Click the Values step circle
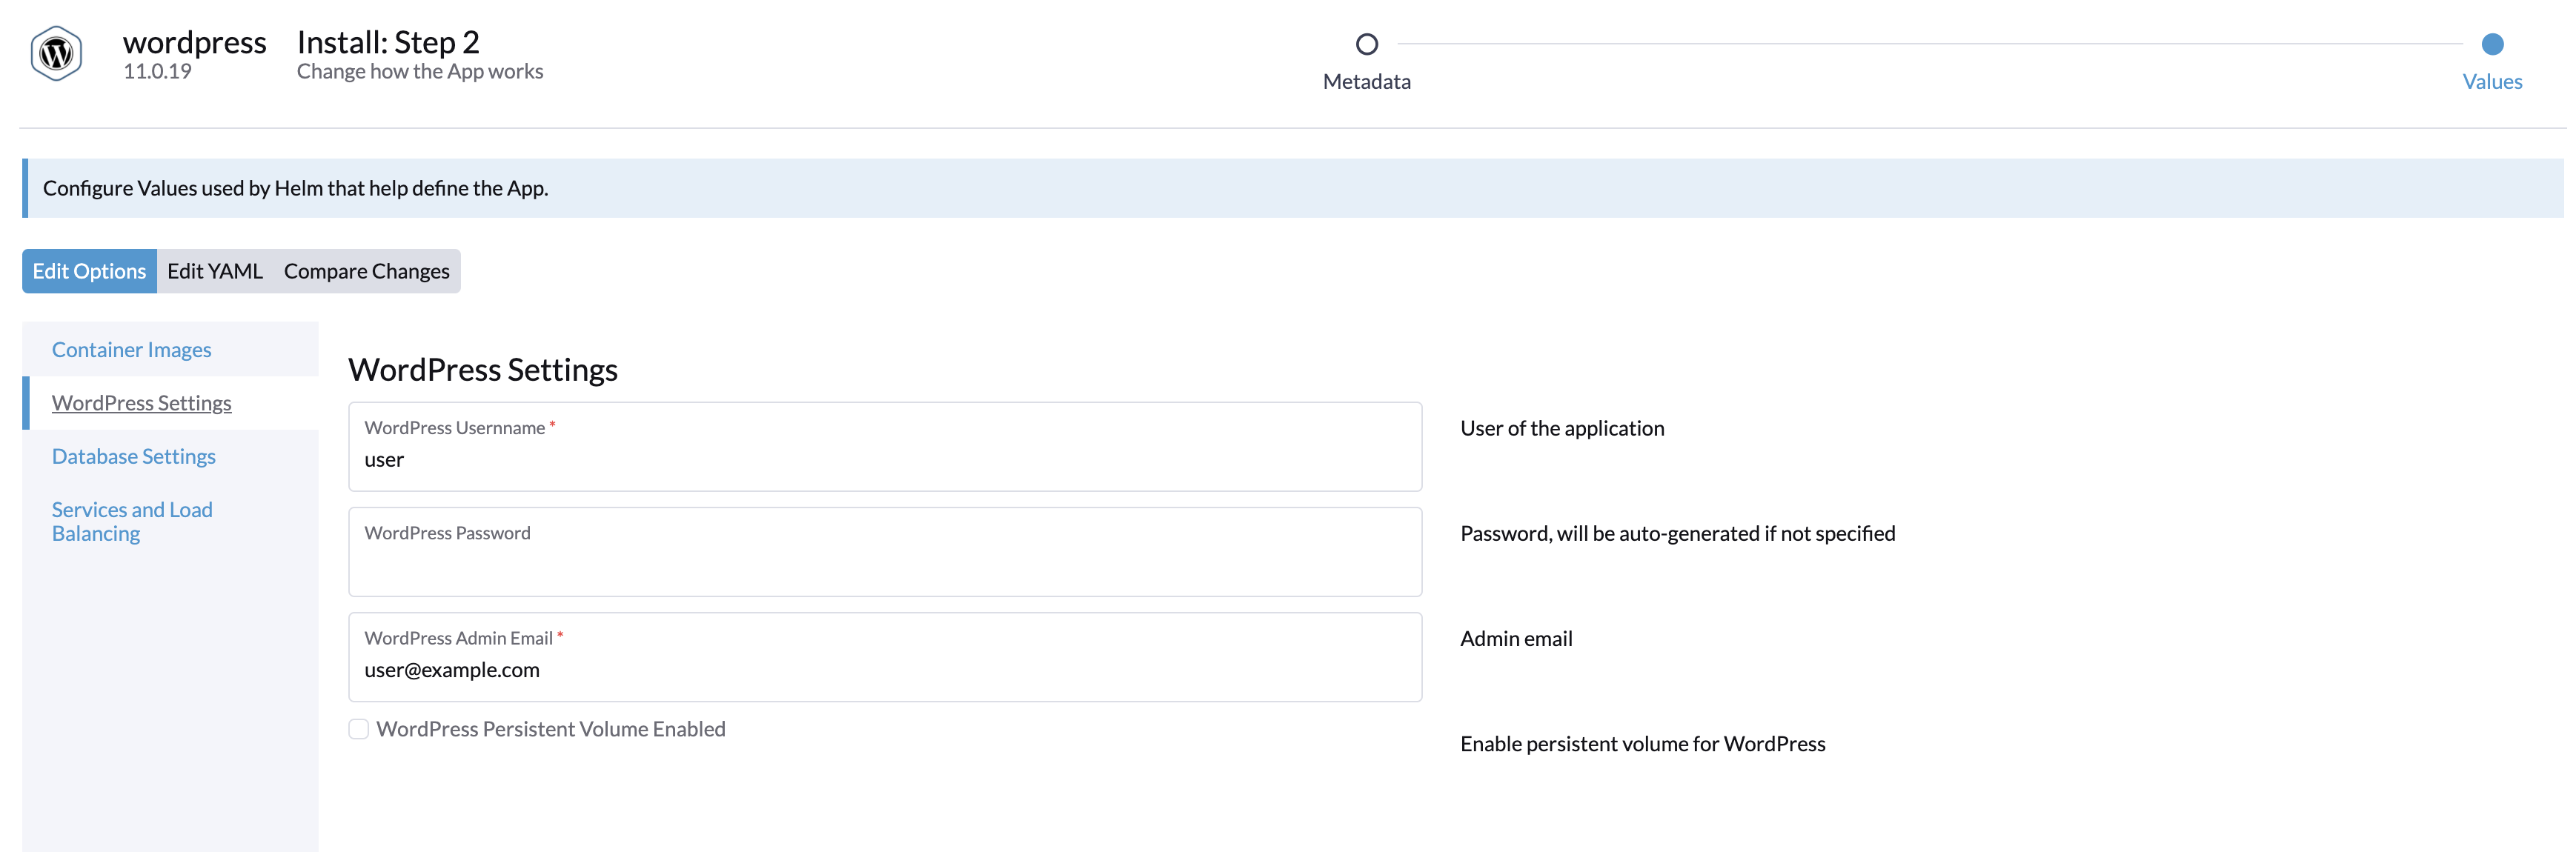Viewport: 2576px width, 852px height. pyautogui.click(x=2492, y=44)
